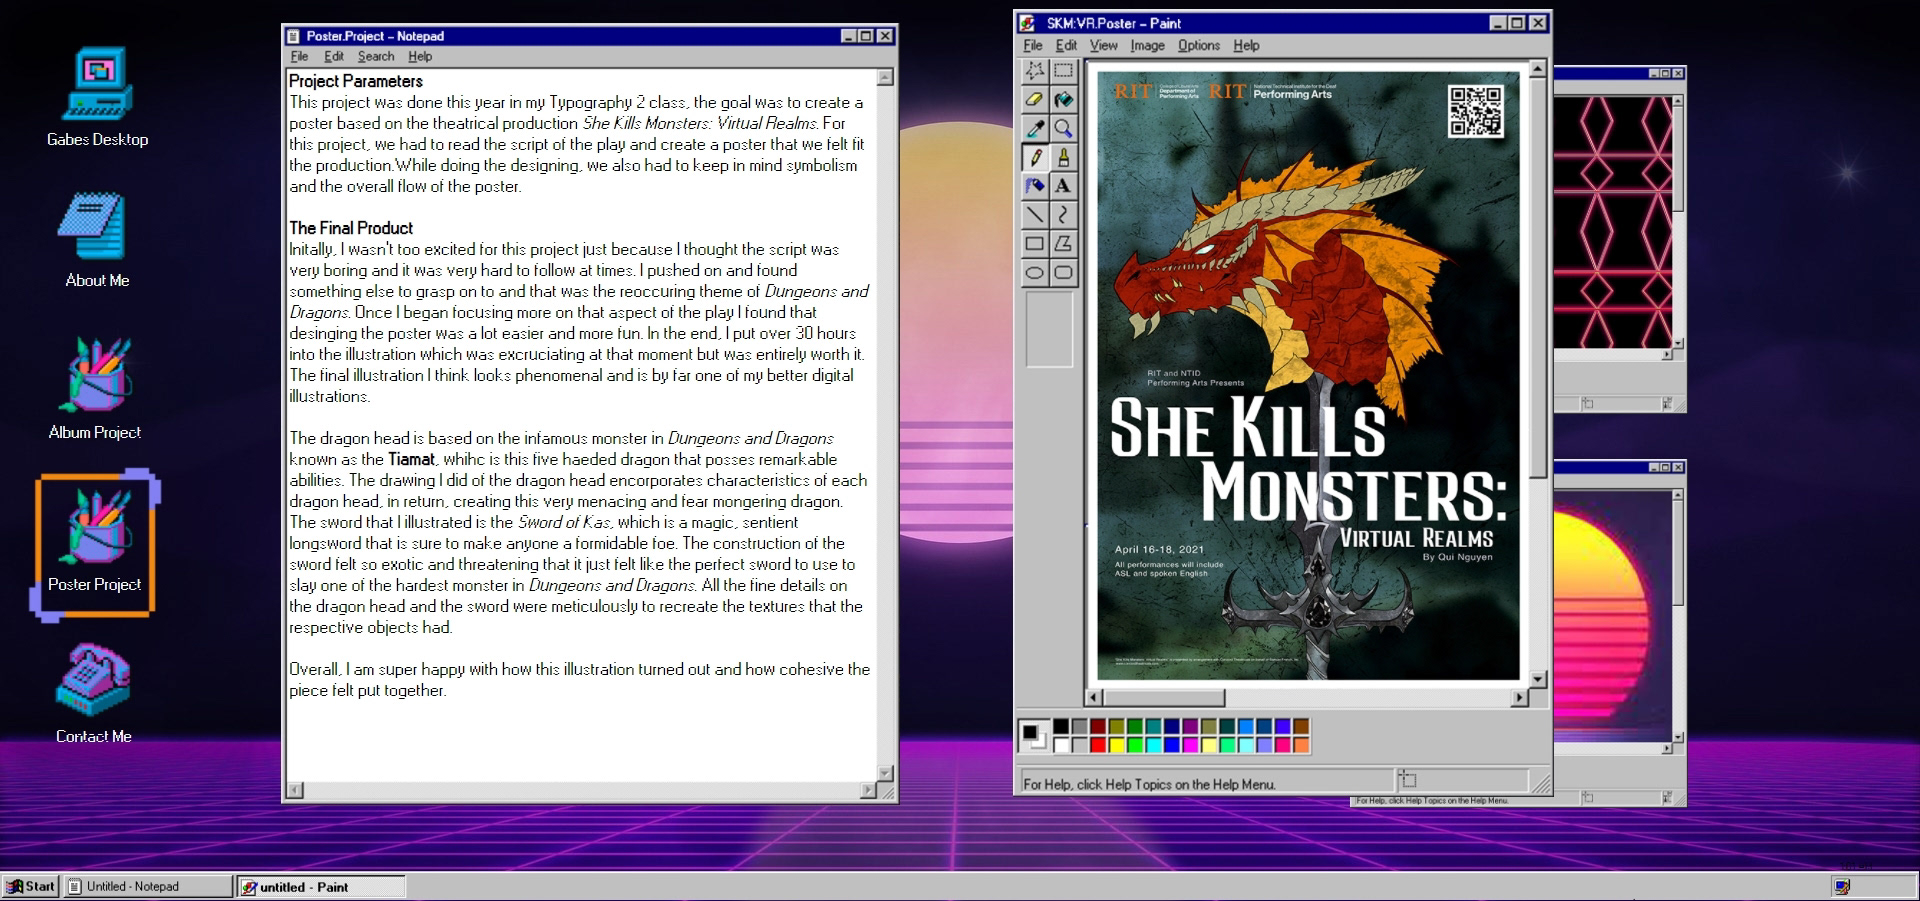Click Notepad vertical scrollbar down arrow
Image resolution: width=1920 pixels, height=901 pixels.
tap(885, 773)
